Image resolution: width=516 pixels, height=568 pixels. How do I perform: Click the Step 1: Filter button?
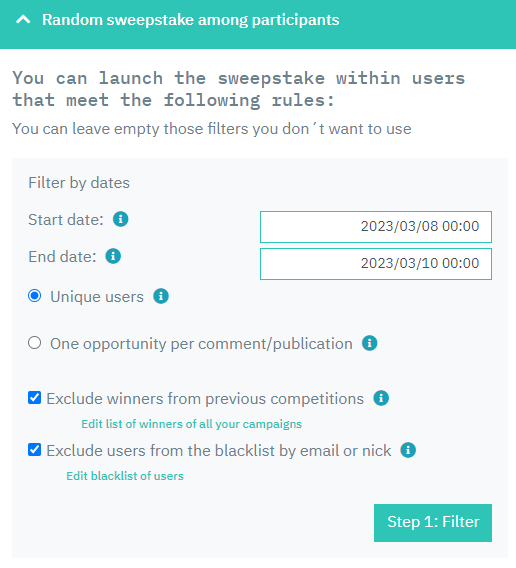tap(433, 523)
